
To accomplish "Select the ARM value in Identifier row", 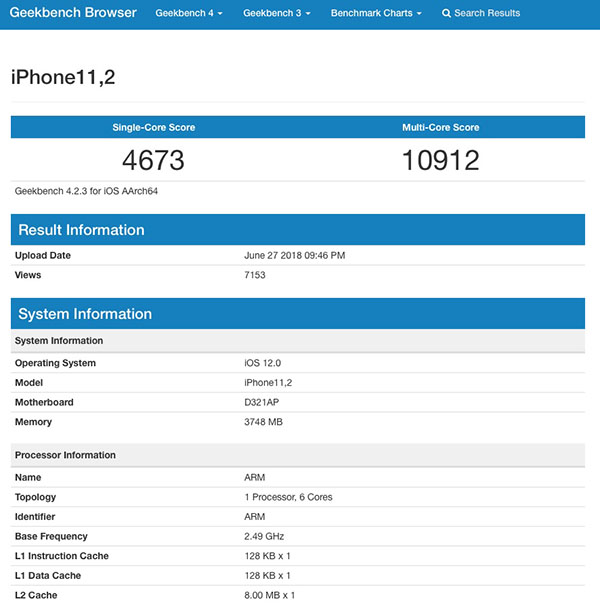I will (255, 516).
